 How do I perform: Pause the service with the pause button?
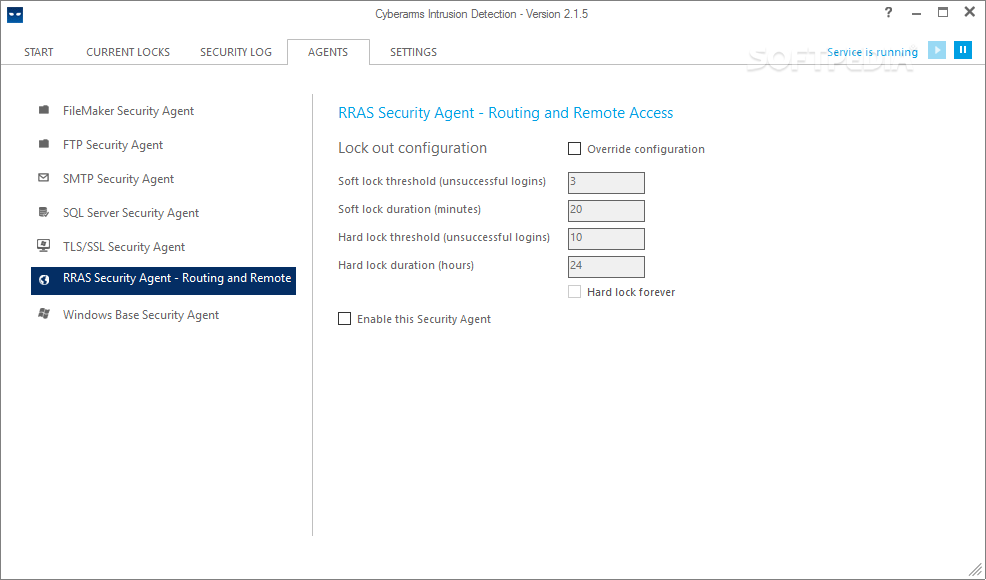963,50
